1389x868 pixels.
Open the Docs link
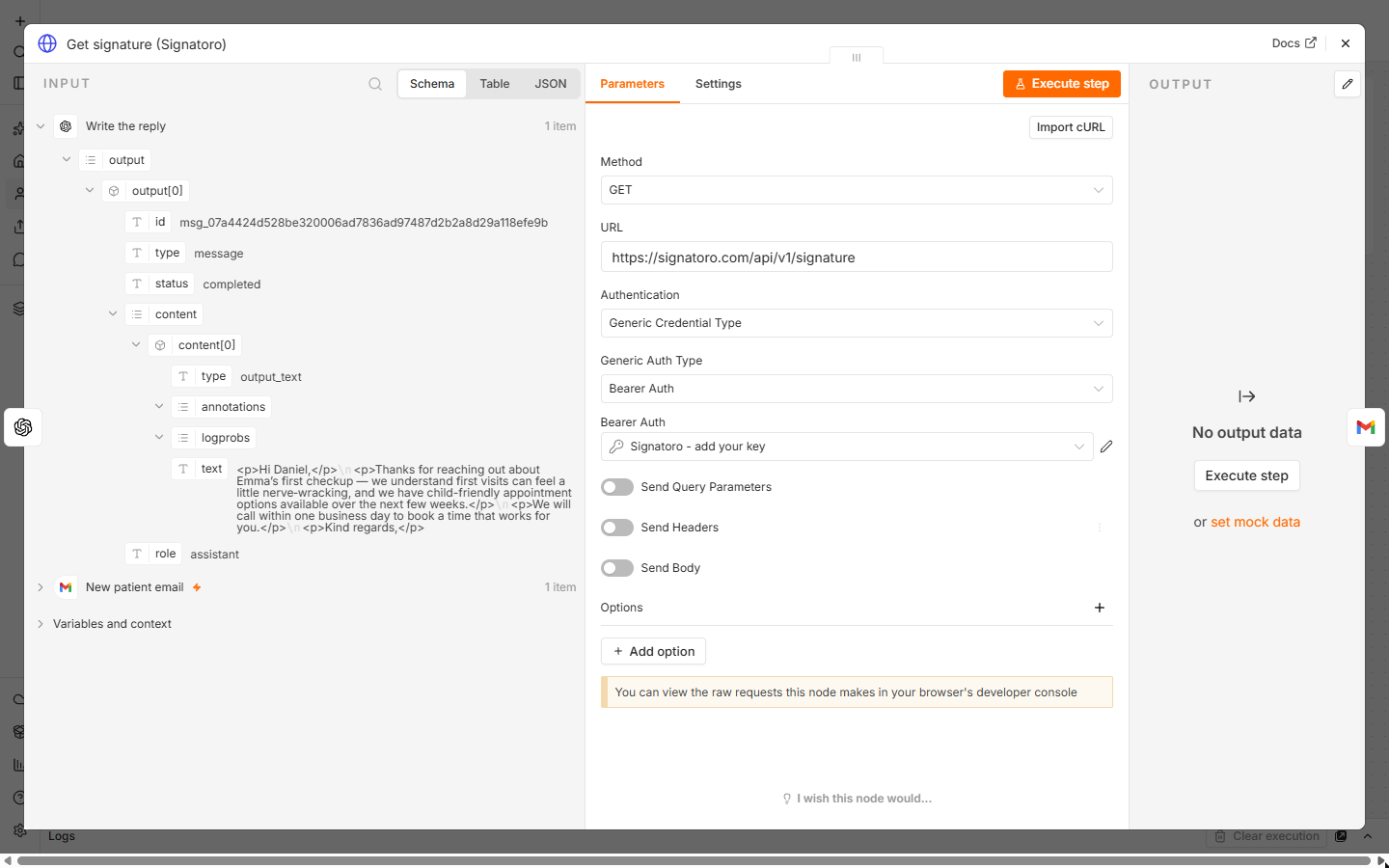pyautogui.click(x=1294, y=43)
